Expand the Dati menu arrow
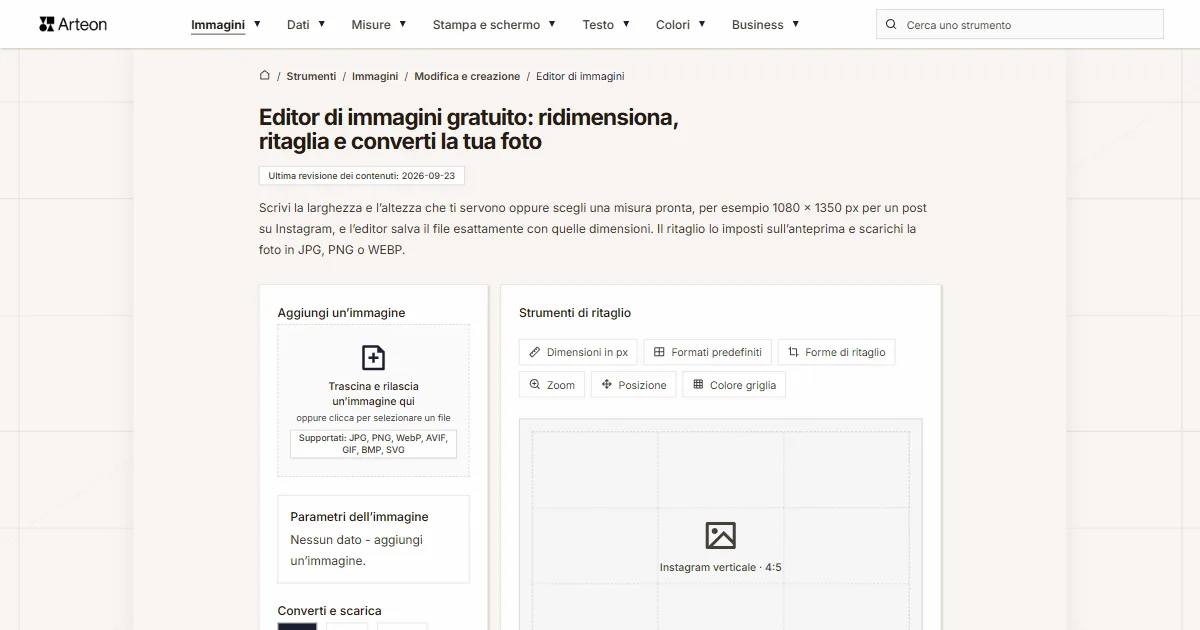The image size is (1200, 630). pyautogui.click(x=322, y=24)
